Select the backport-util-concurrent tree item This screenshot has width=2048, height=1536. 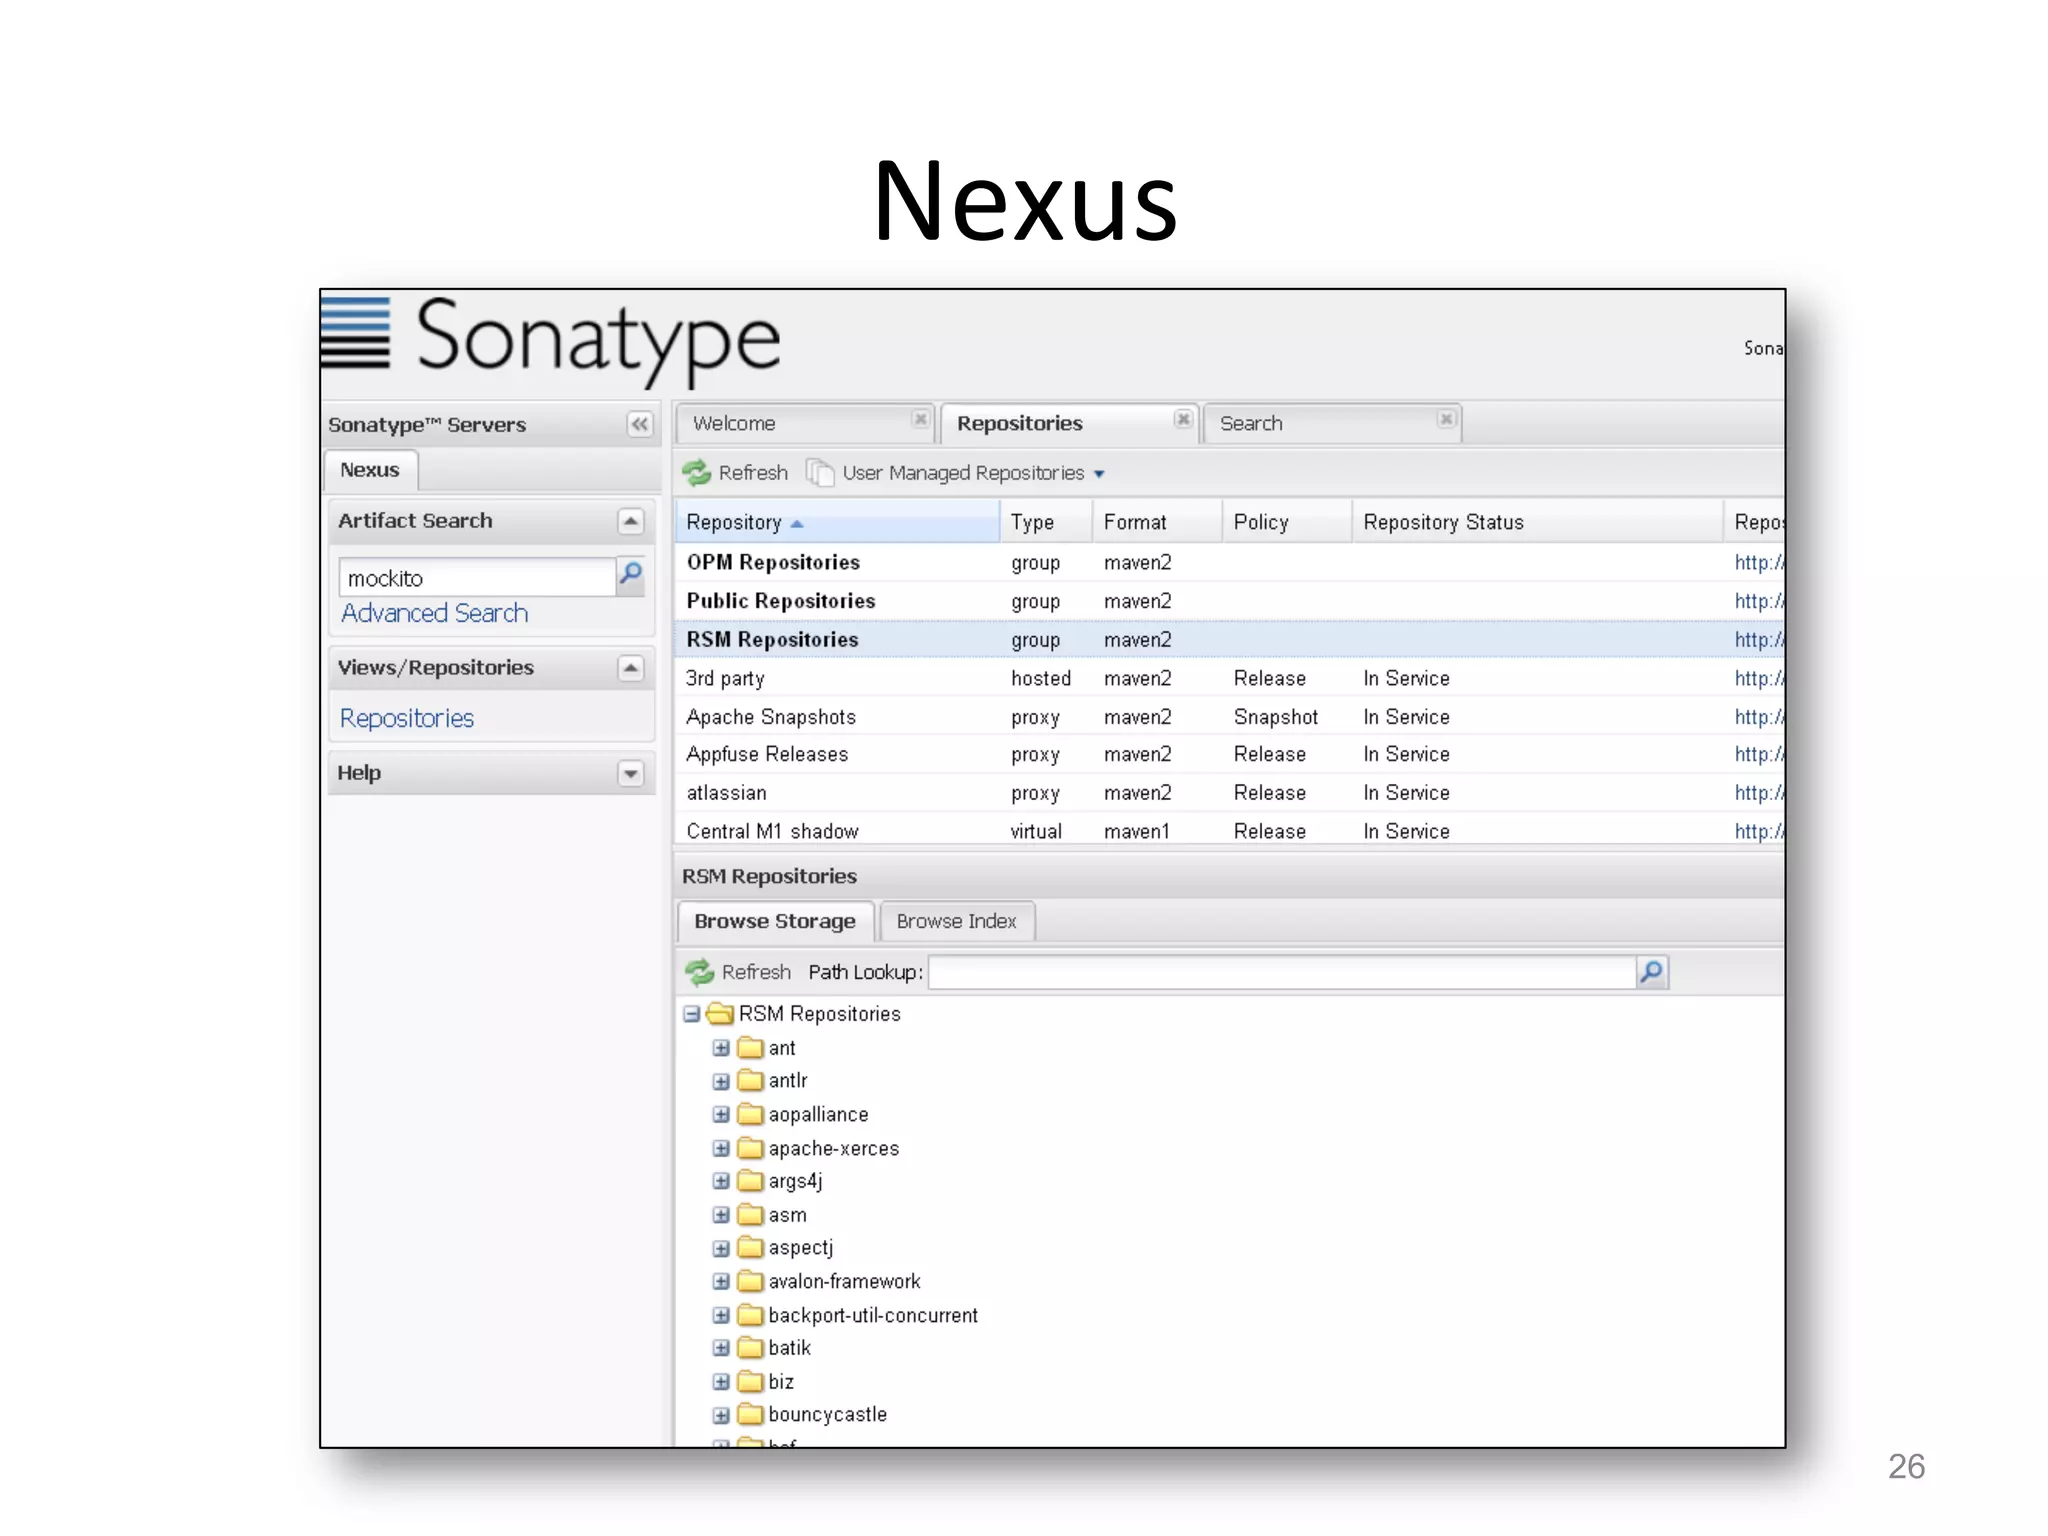[x=873, y=1316]
